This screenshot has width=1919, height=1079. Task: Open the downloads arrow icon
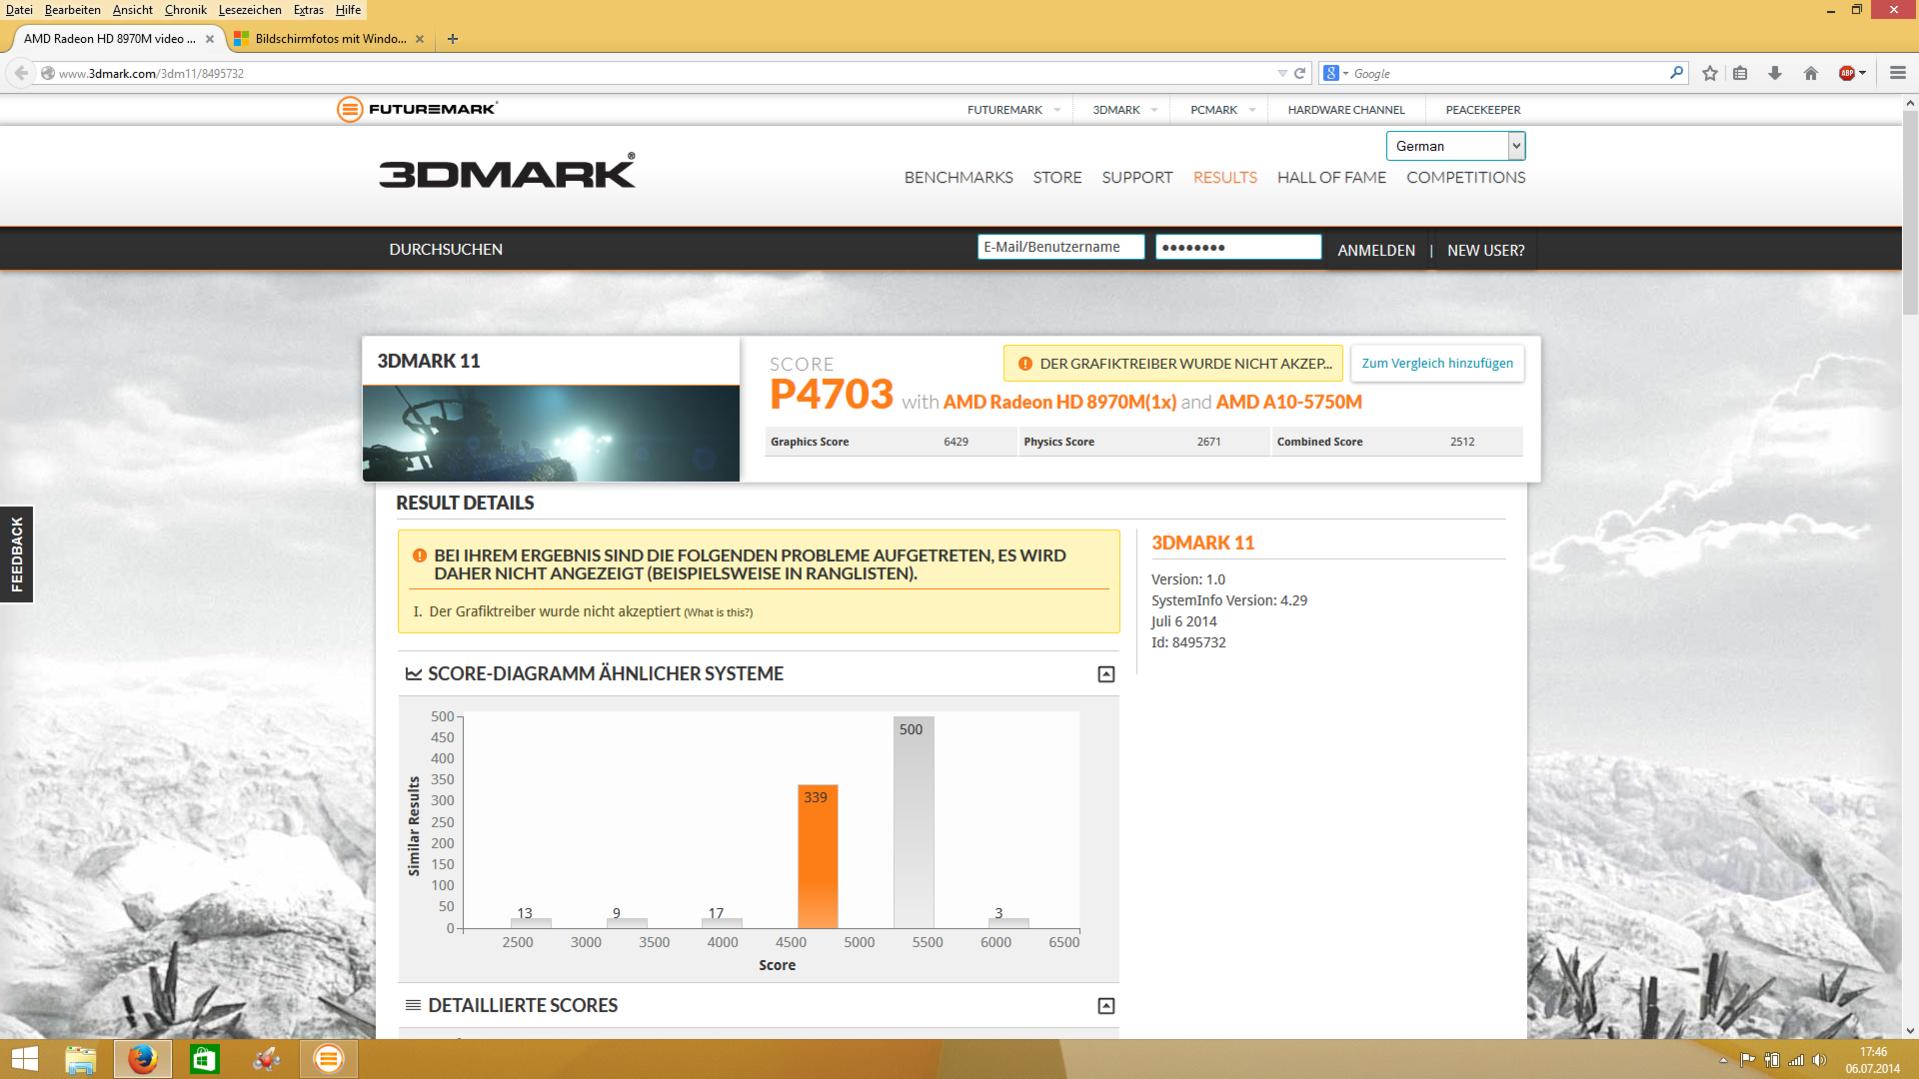pos(1775,73)
